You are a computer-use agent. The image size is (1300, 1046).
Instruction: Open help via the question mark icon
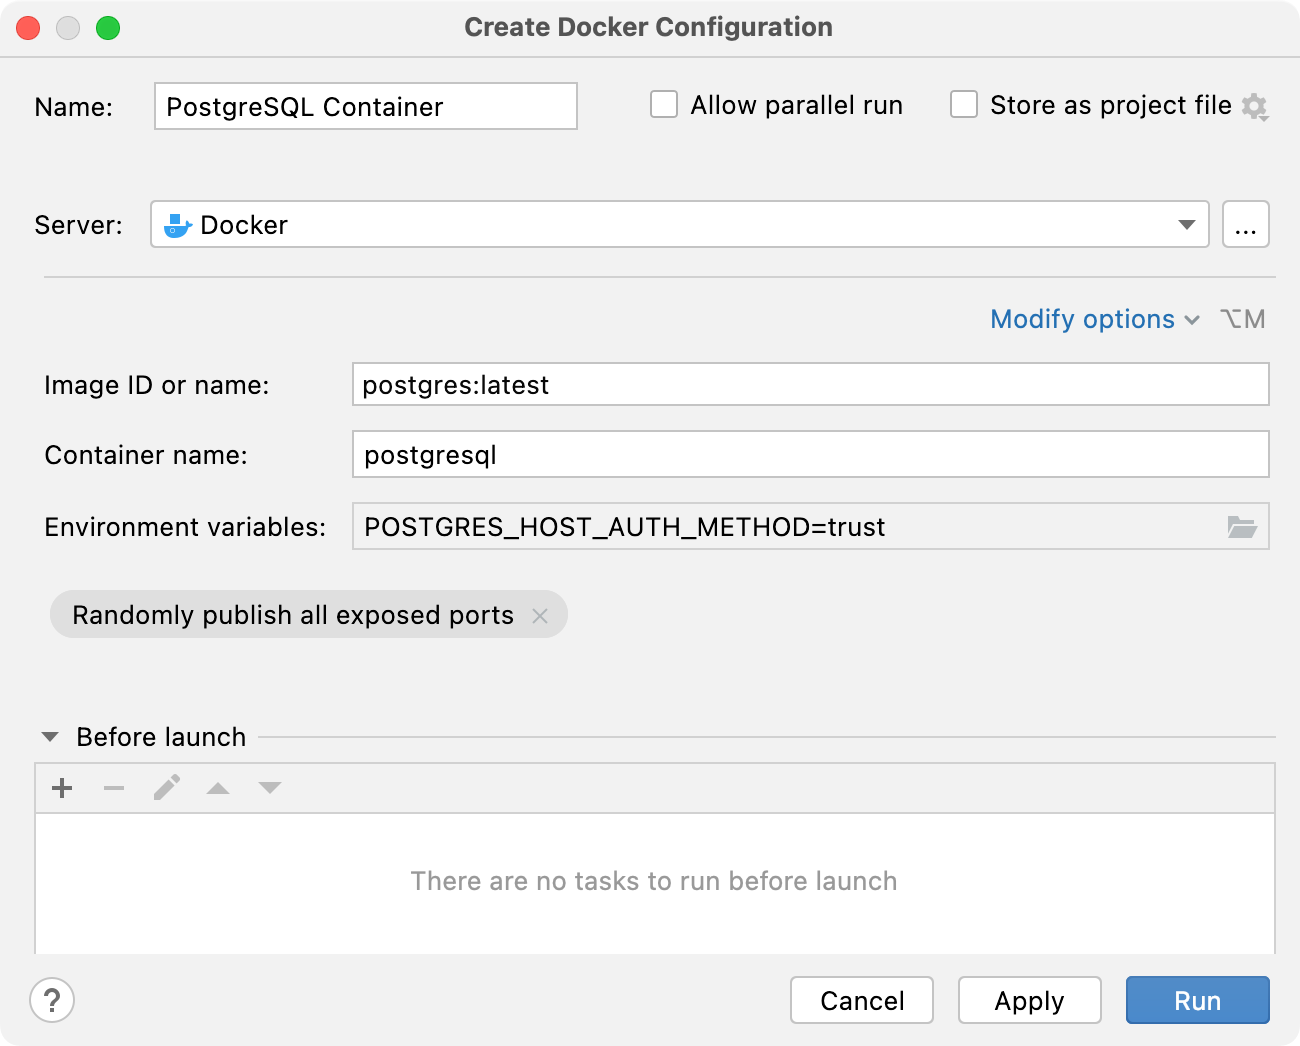tap(52, 1000)
